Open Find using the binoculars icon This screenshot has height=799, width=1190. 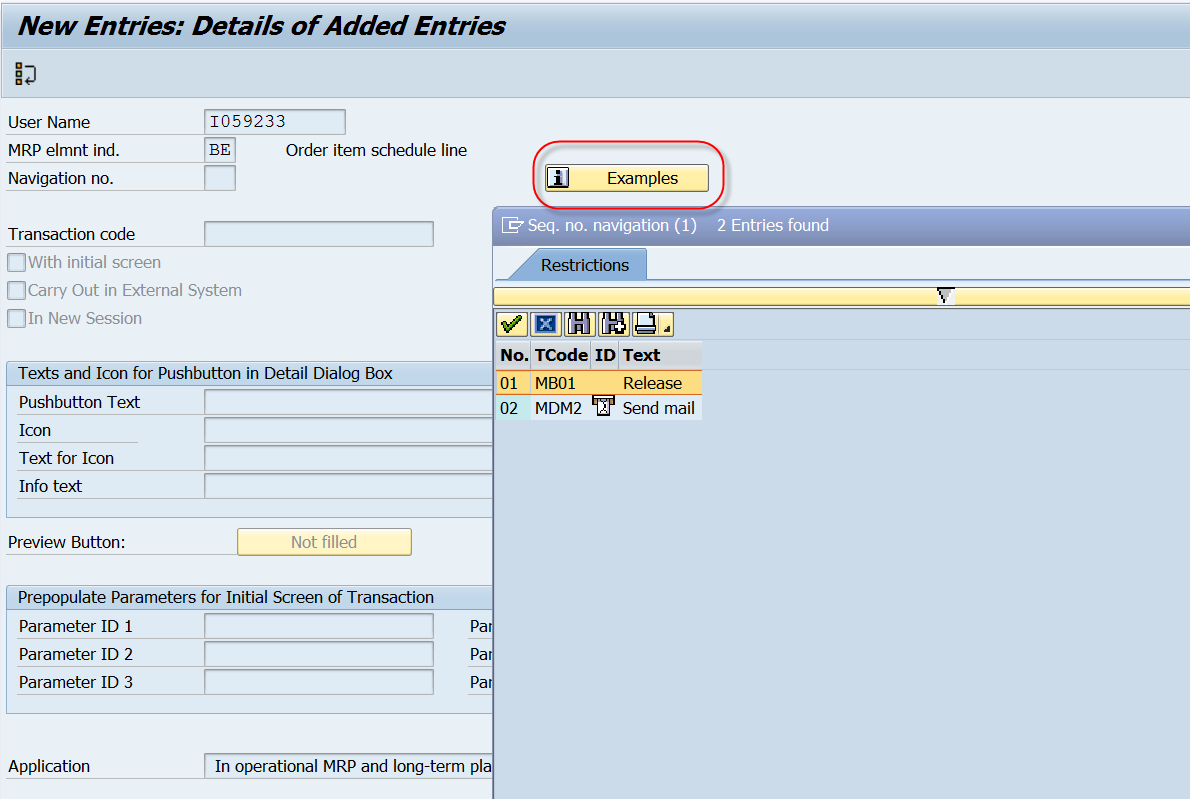click(578, 324)
